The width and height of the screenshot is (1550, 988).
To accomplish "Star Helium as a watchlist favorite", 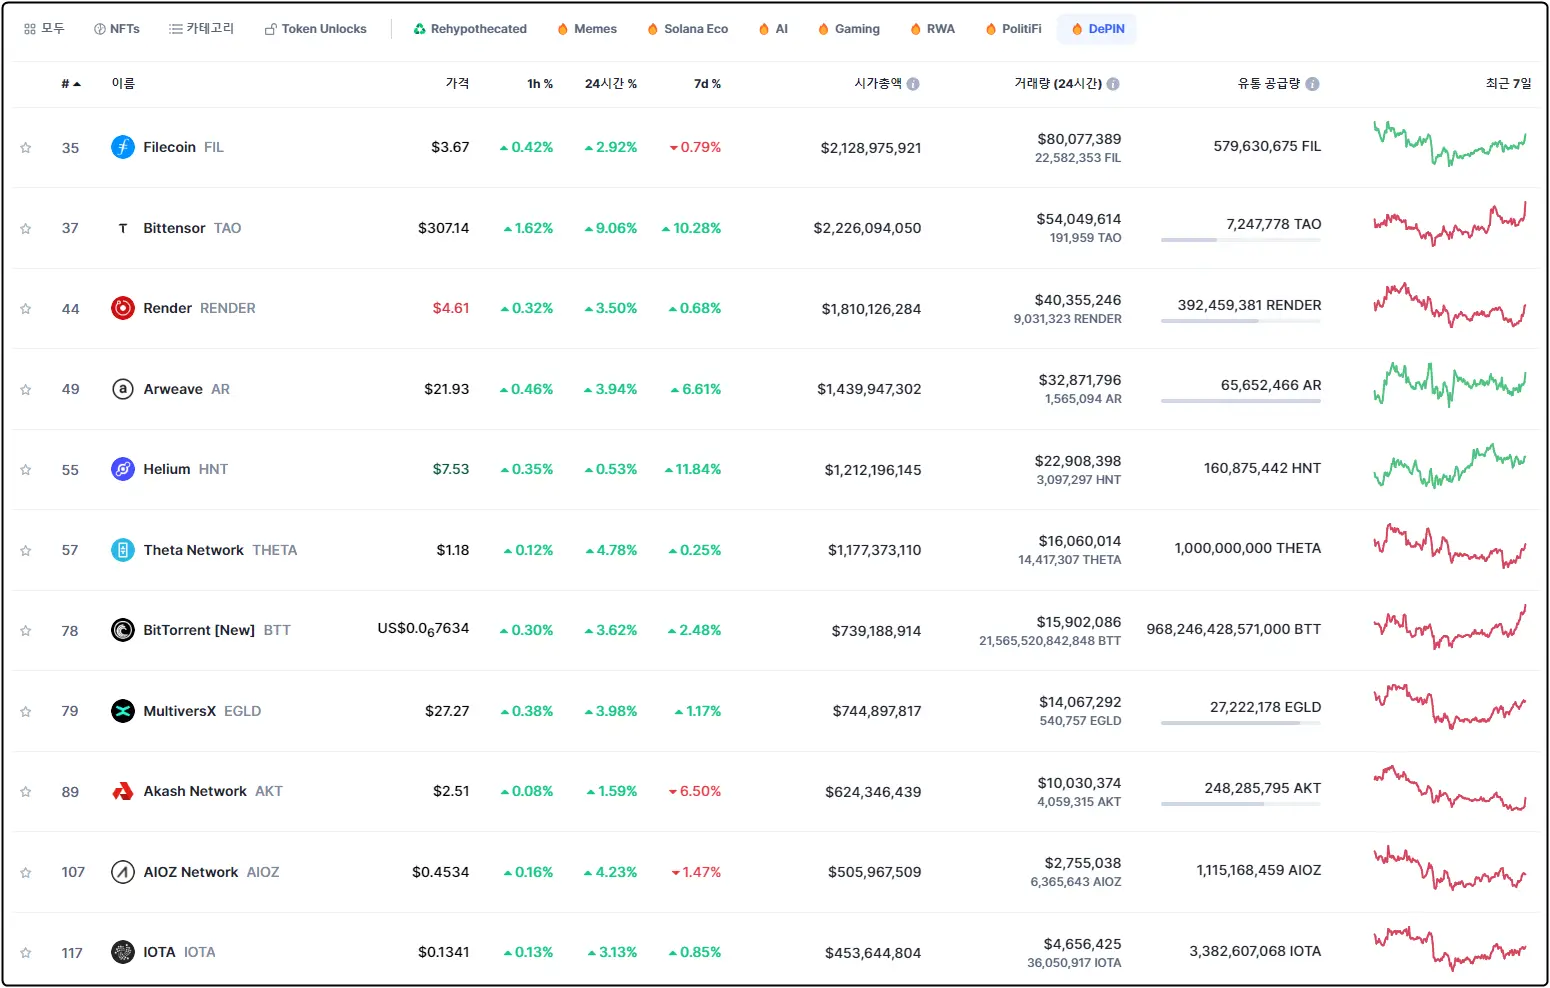I will (x=26, y=470).
